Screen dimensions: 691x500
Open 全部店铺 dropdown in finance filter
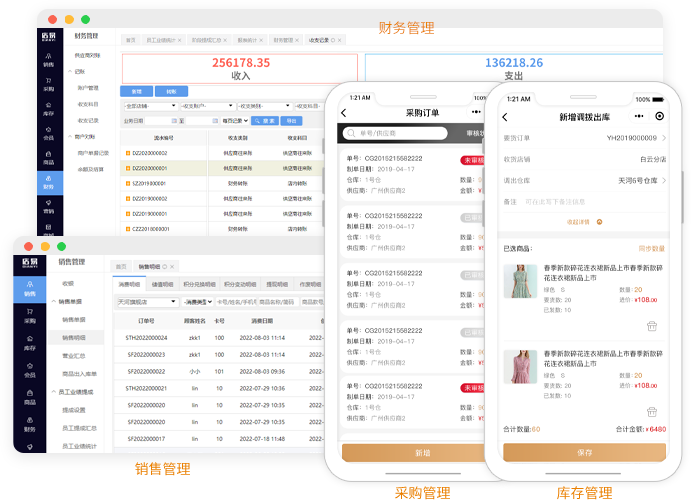(151, 106)
